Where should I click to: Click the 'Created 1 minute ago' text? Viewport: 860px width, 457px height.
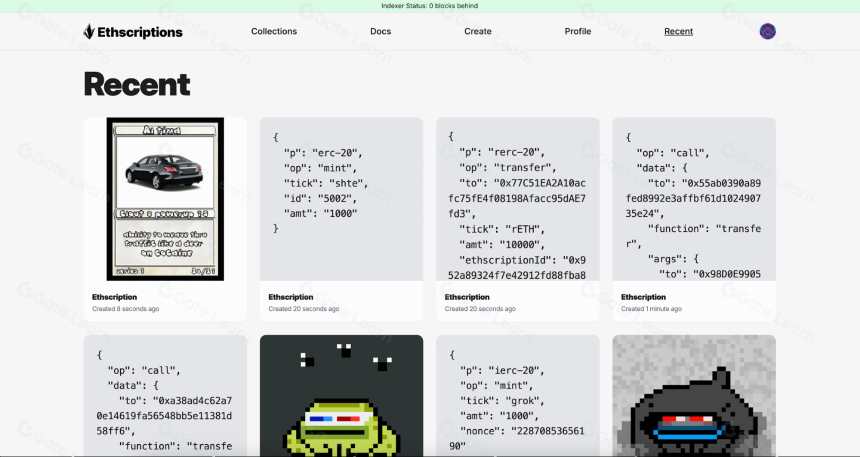[x=652, y=309]
